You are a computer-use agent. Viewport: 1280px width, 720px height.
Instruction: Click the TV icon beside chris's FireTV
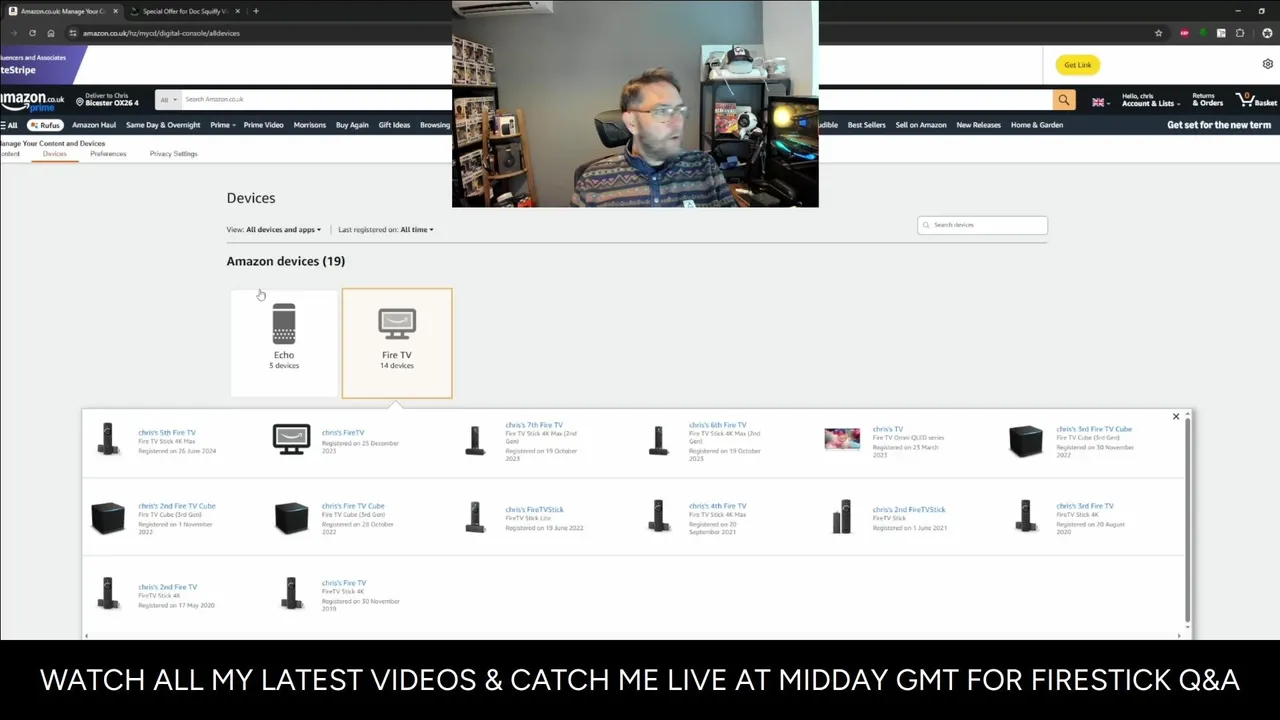(x=291, y=439)
